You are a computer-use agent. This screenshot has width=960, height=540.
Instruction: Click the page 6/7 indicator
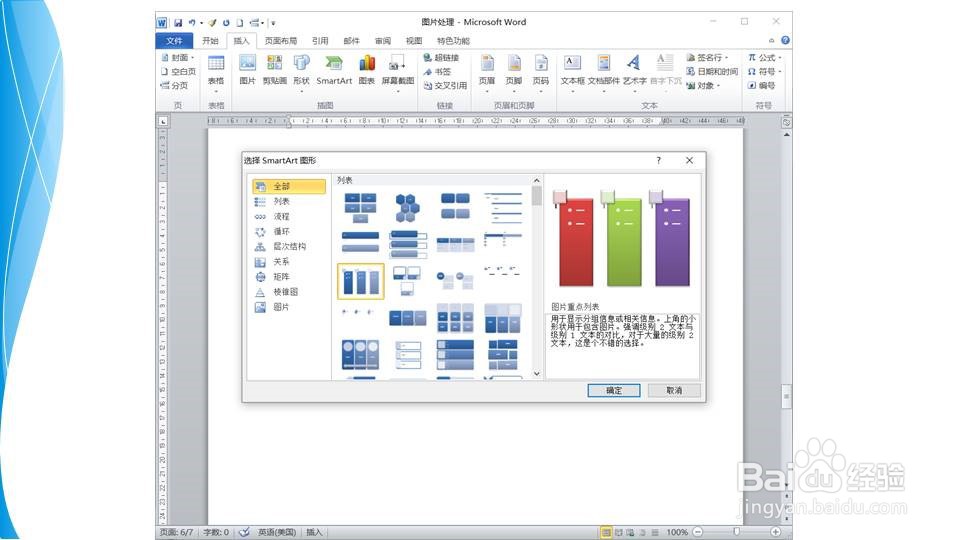(x=176, y=532)
